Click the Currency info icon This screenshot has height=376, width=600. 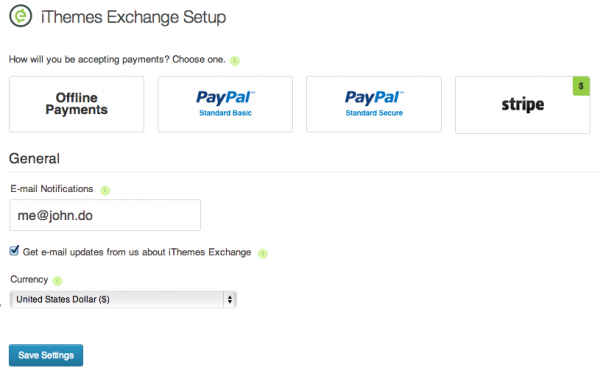click(x=57, y=281)
